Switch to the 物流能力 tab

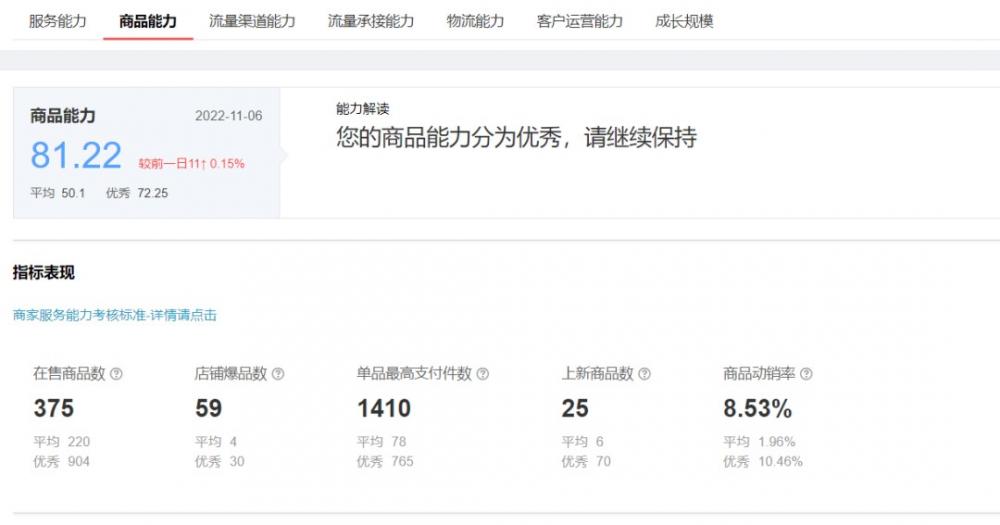coord(475,21)
